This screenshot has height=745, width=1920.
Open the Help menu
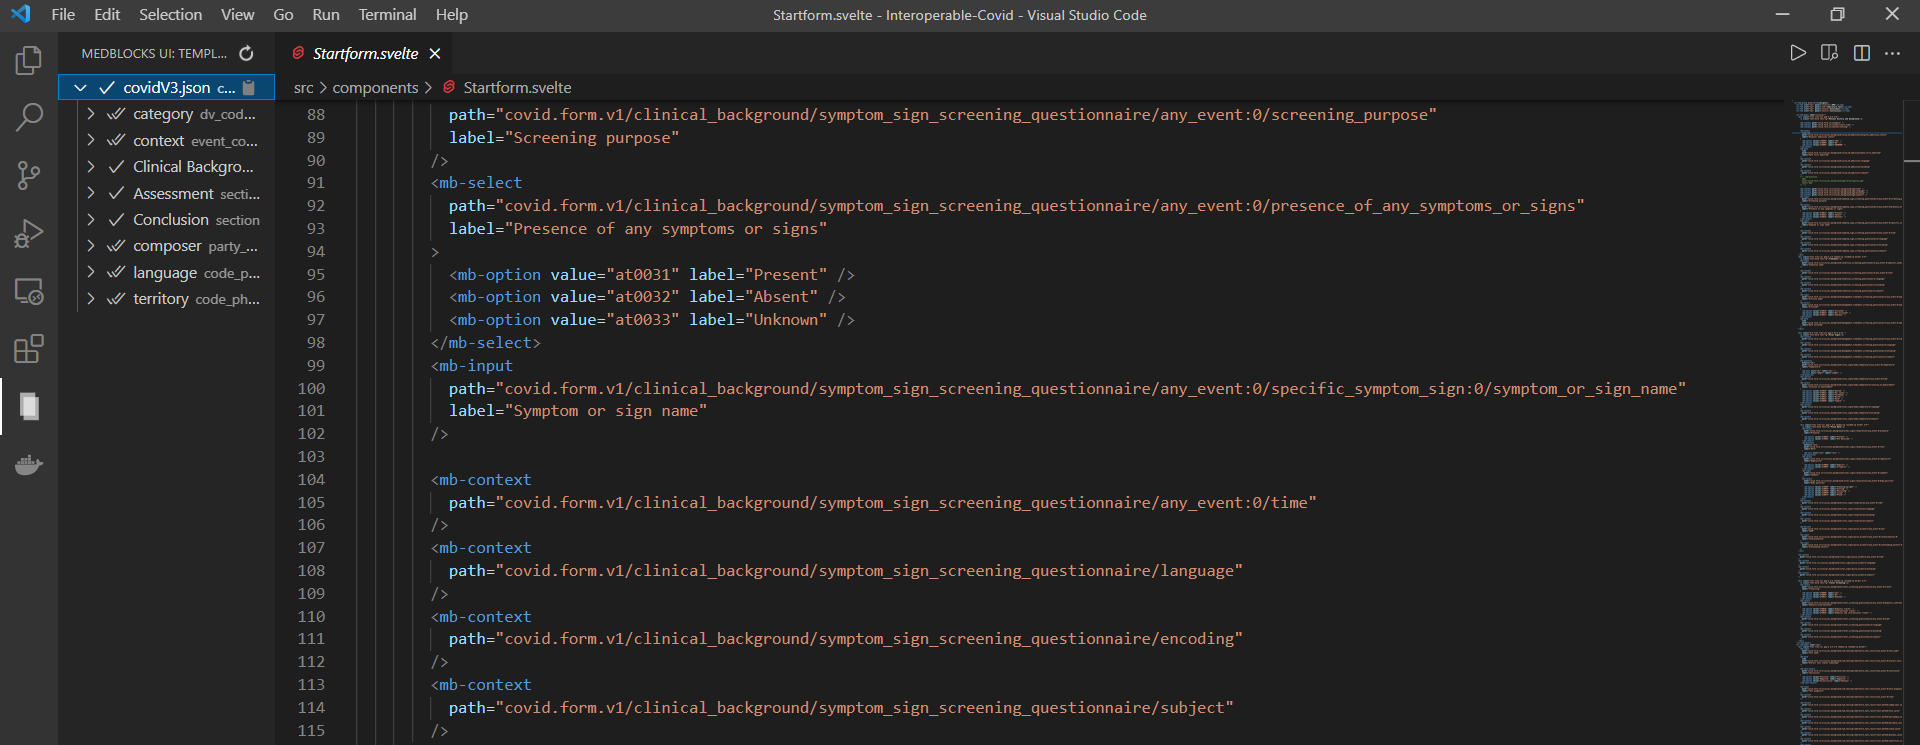point(451,14)
